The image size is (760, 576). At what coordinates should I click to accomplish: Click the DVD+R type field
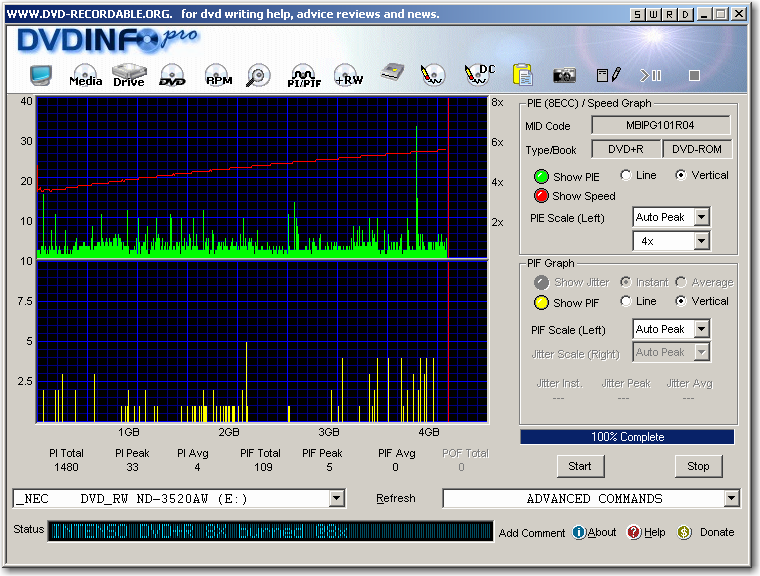coord(626,149)
